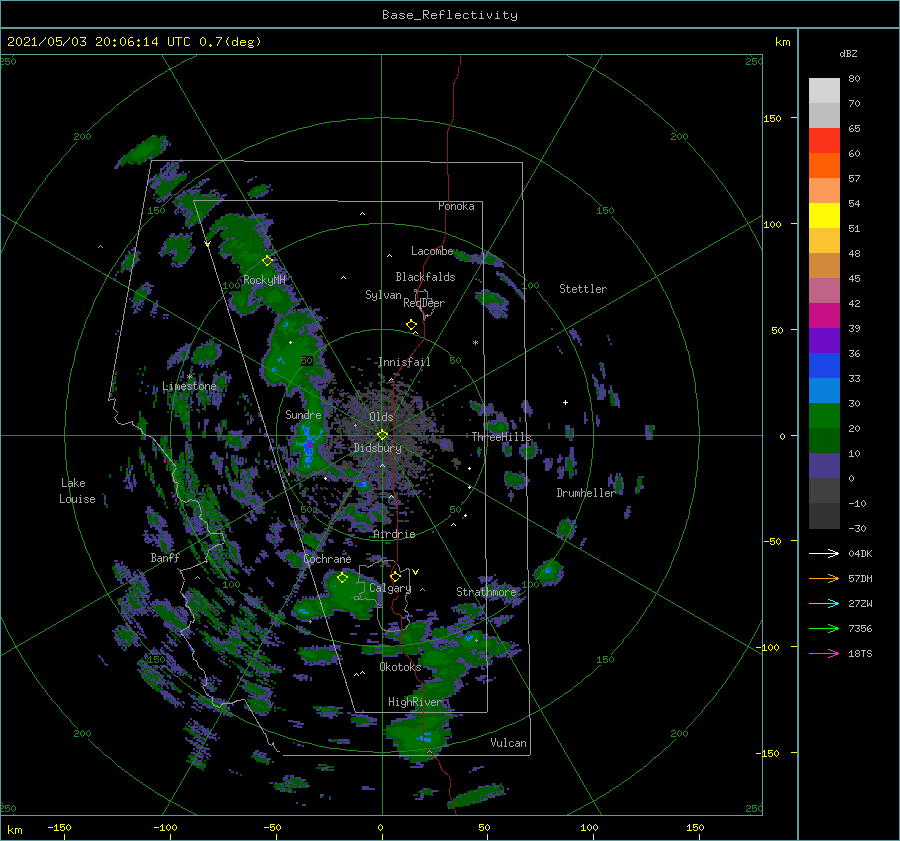
Task: Click the 18TS legend text
Action: click(860, 653)
